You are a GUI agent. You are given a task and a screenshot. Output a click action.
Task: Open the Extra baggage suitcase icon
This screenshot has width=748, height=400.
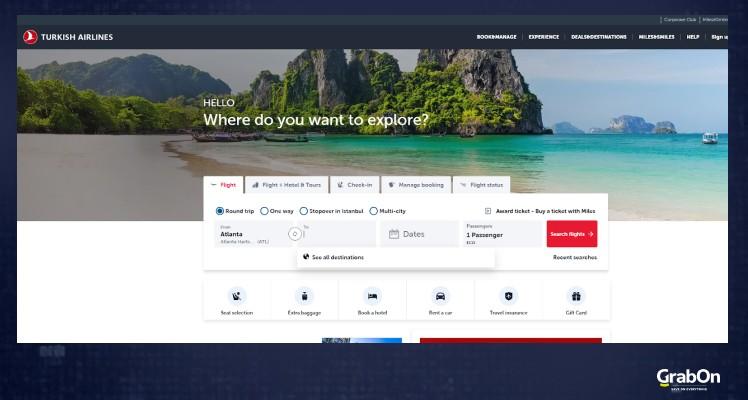(304, 296)
